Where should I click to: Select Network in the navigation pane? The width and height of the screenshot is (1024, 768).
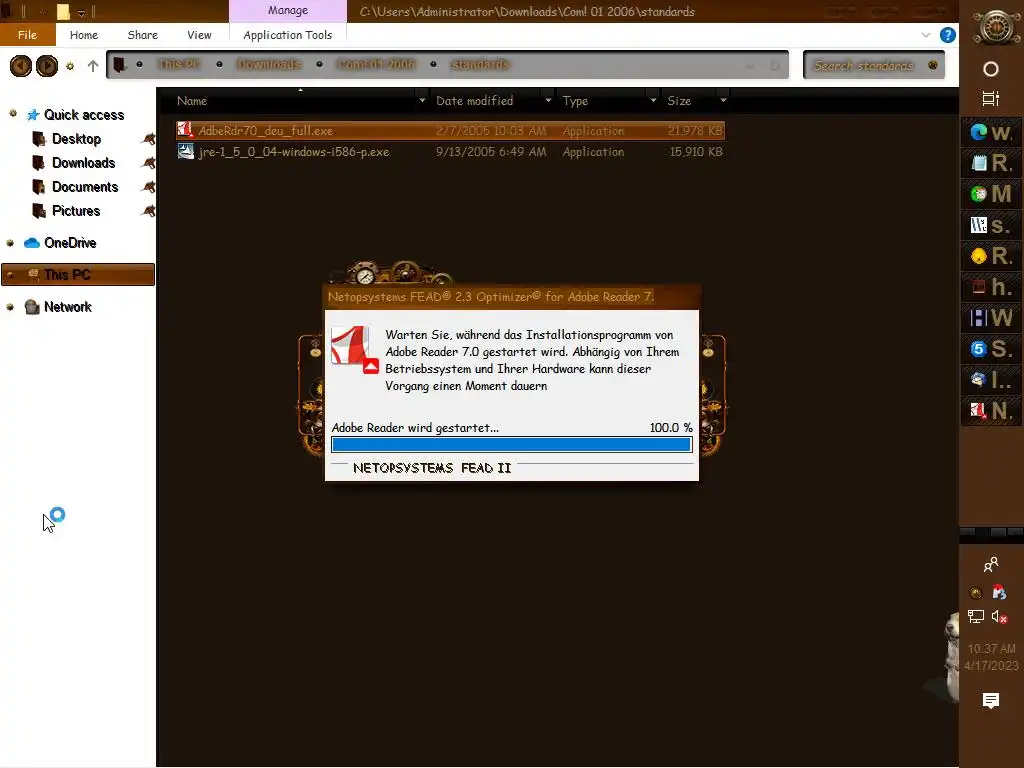click(67, 307)
